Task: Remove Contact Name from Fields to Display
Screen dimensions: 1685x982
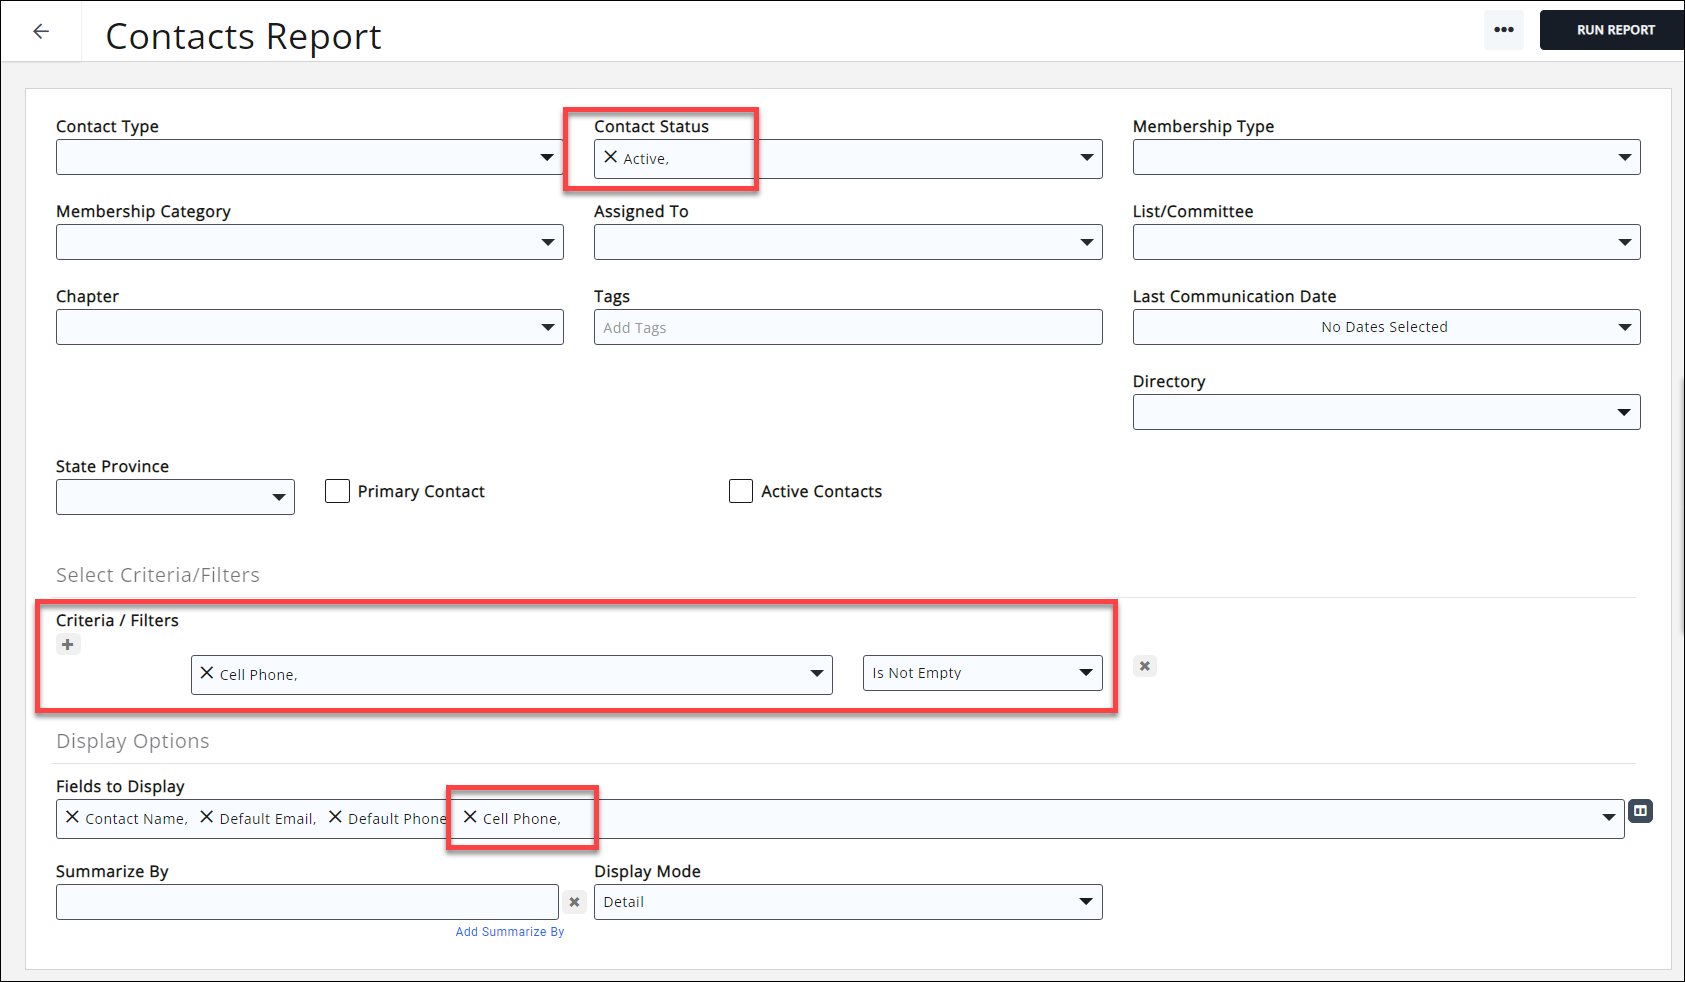Action: tap(72, 817)
